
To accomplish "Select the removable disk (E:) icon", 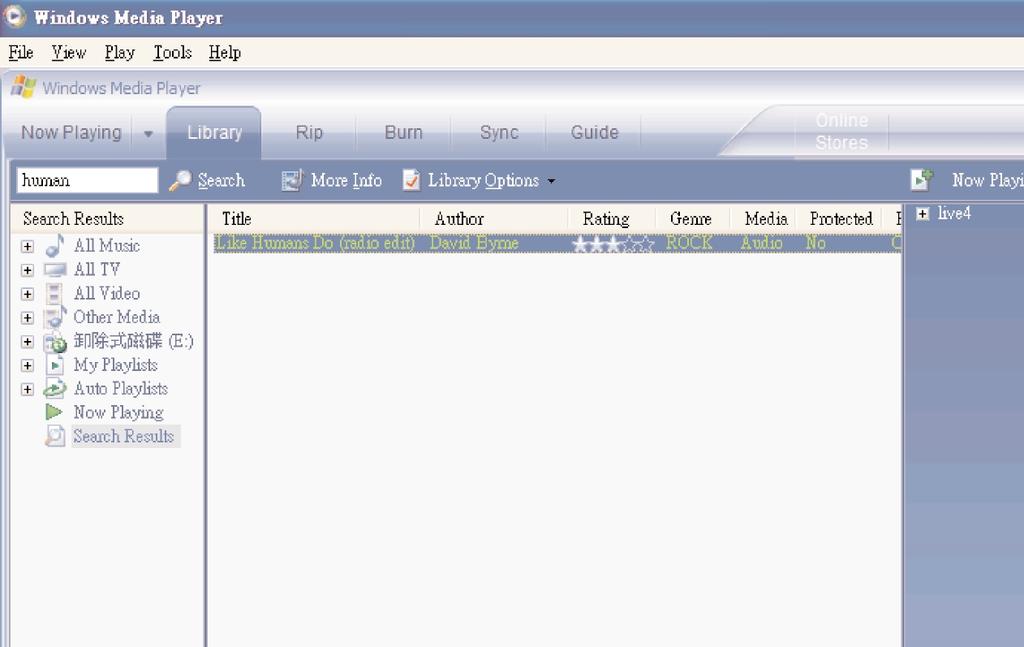I will point(55,341).
